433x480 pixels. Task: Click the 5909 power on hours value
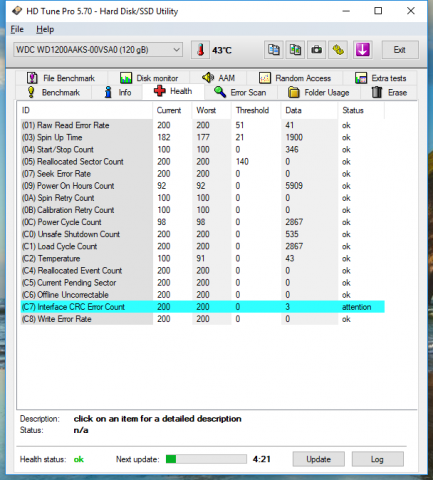click(294, 186)
